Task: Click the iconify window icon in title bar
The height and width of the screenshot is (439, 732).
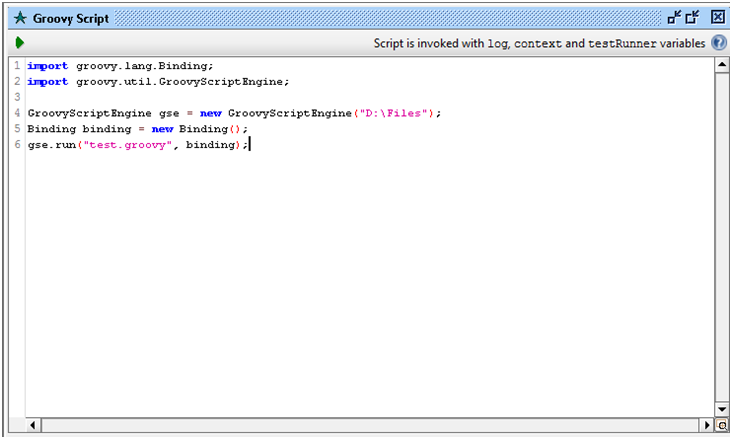Action: 674,17
